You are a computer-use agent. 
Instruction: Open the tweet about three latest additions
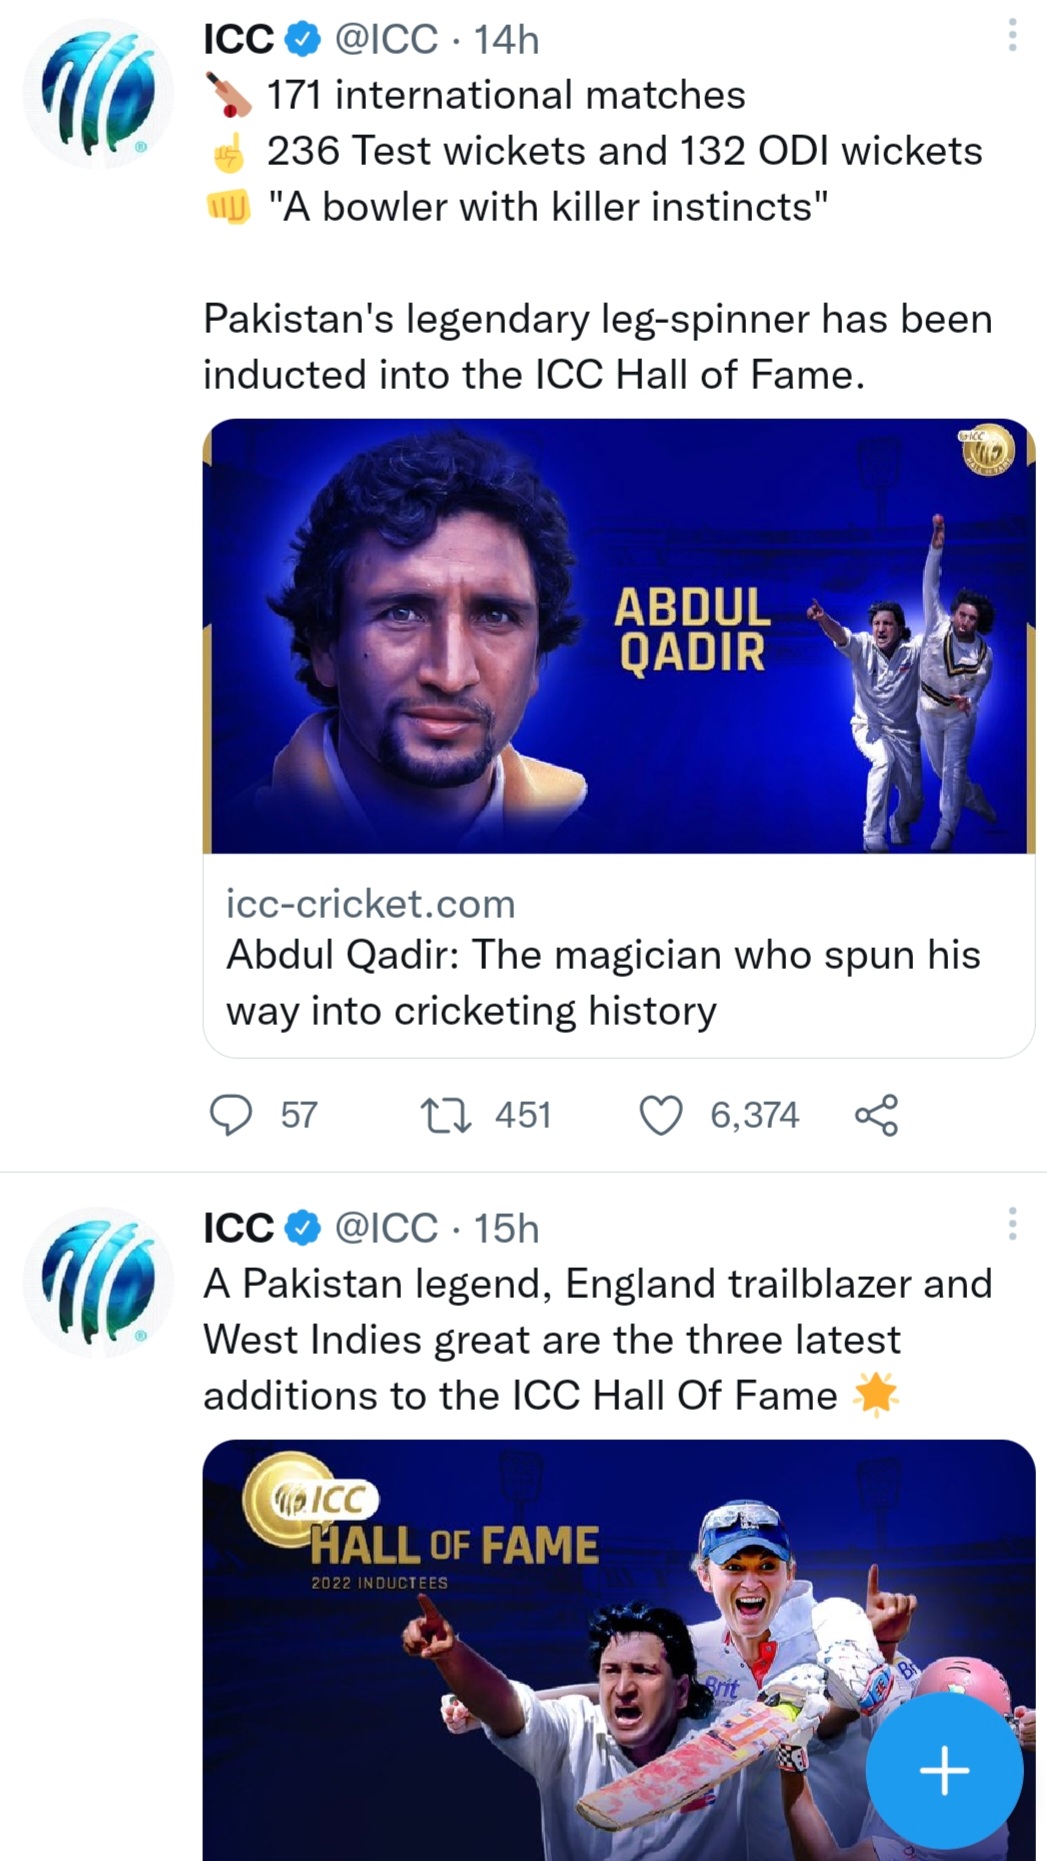click(597, 1339)
